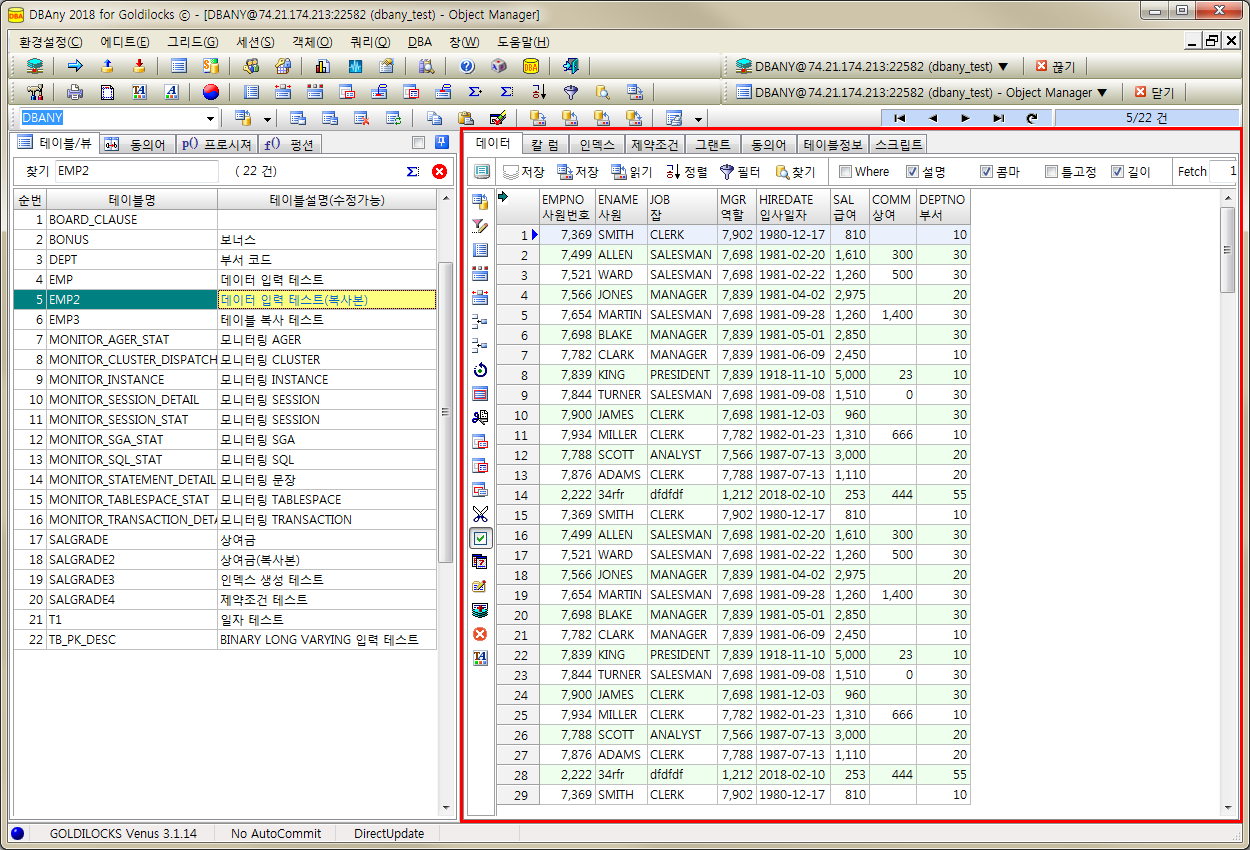Go to the last record with navigation button

tap(999, 118)
